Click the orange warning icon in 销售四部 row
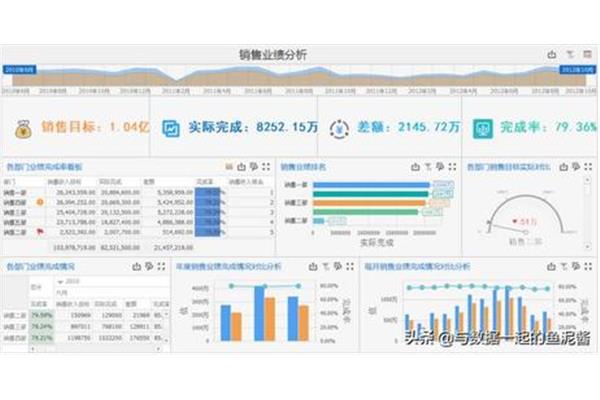The width and height of the screenshot is (600, 400). (40, 202)
